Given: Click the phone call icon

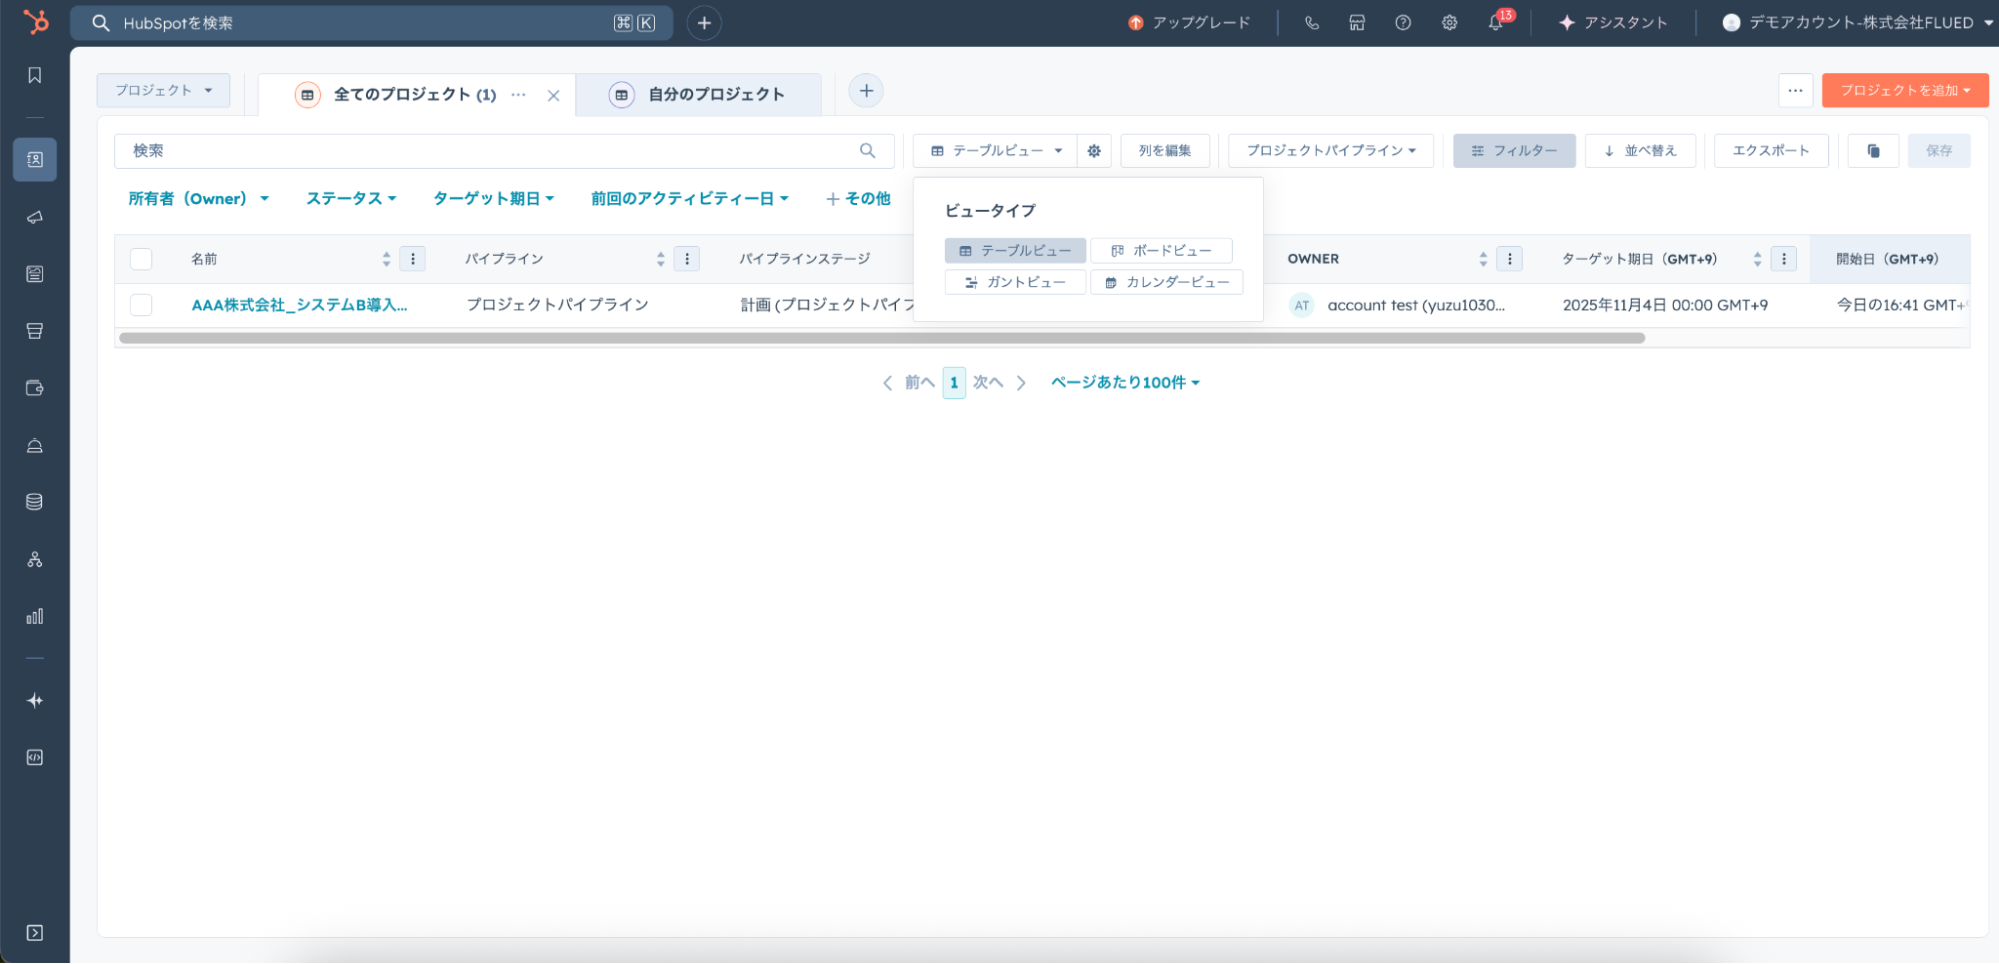Looking at the screenshot, I should (x=1312, y=22).
